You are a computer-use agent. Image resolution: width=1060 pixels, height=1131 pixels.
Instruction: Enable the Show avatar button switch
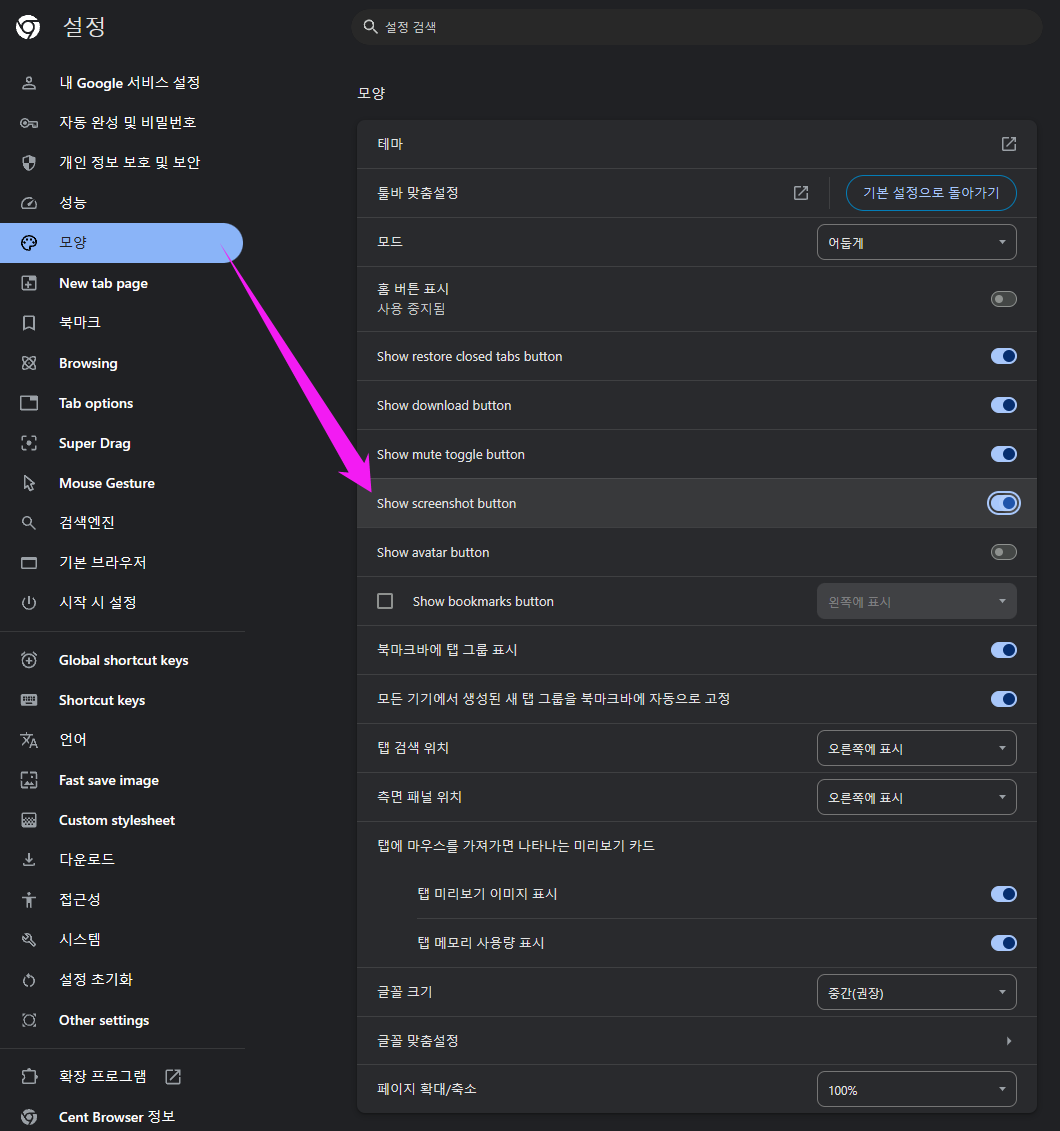coord(1003,552)
